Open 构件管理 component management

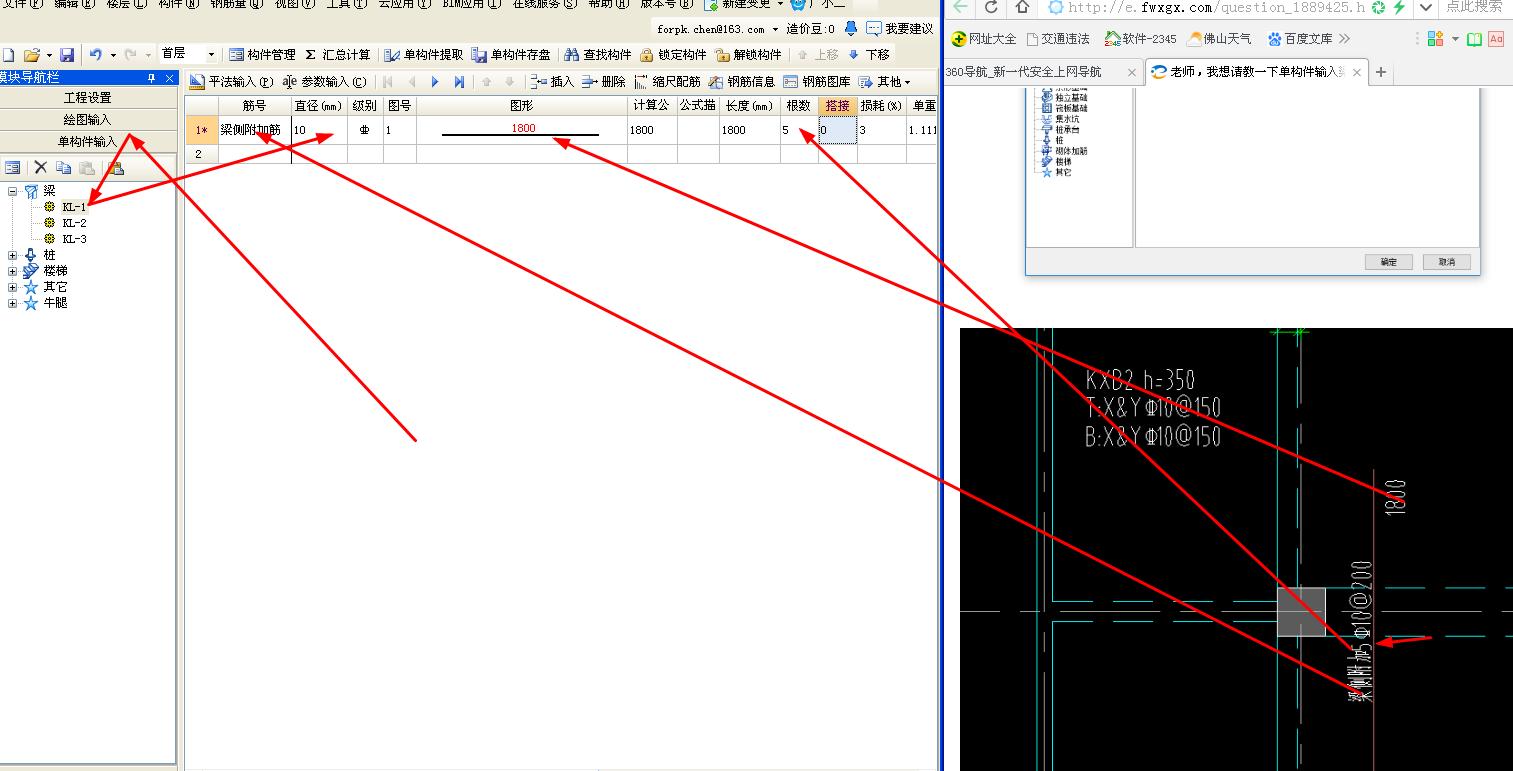[x=262, y=55]
